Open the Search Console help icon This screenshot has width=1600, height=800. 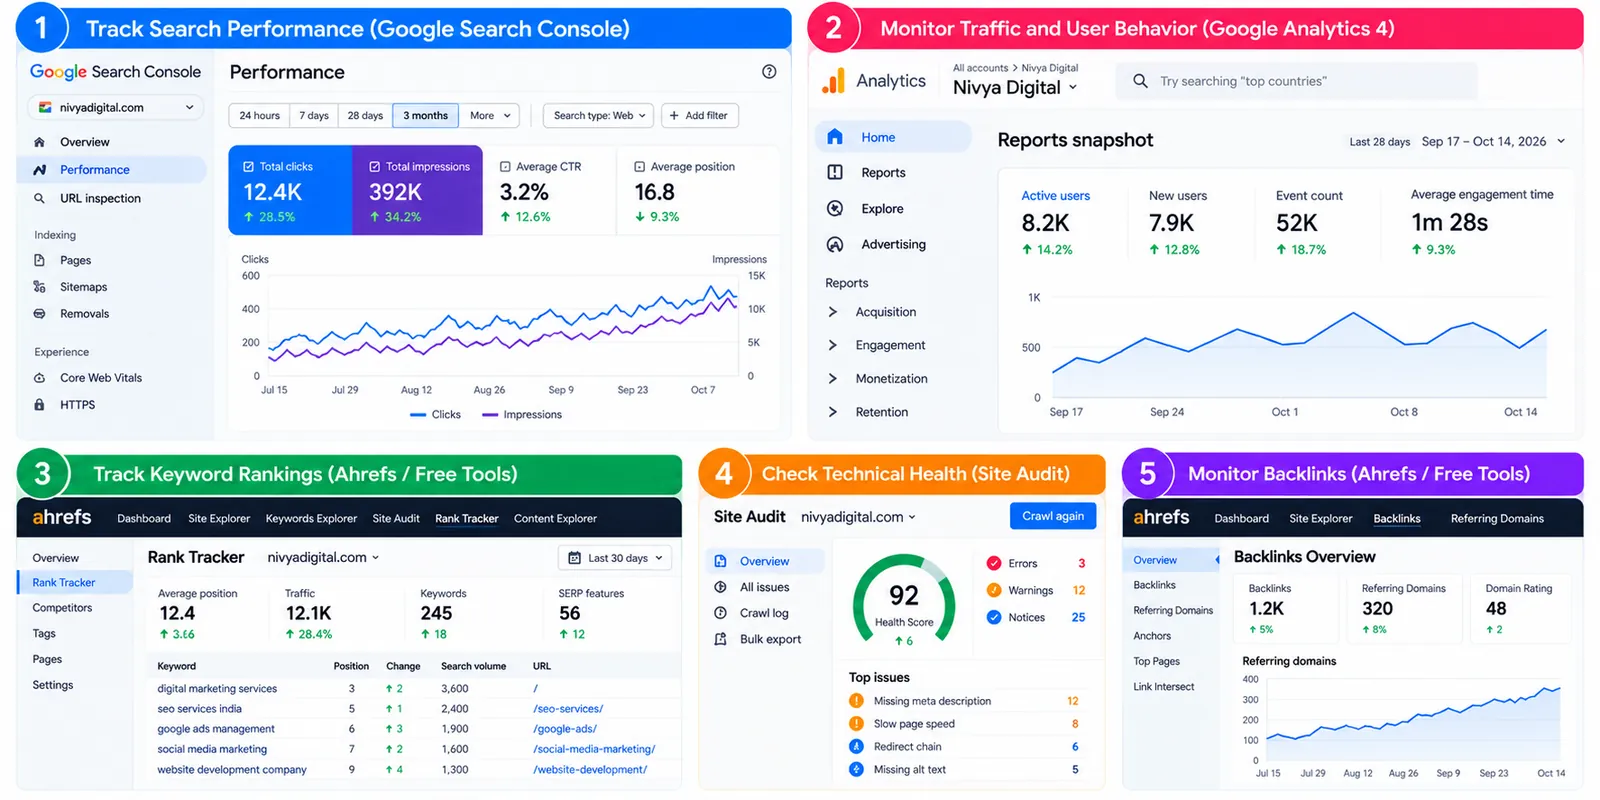(769, 72)
